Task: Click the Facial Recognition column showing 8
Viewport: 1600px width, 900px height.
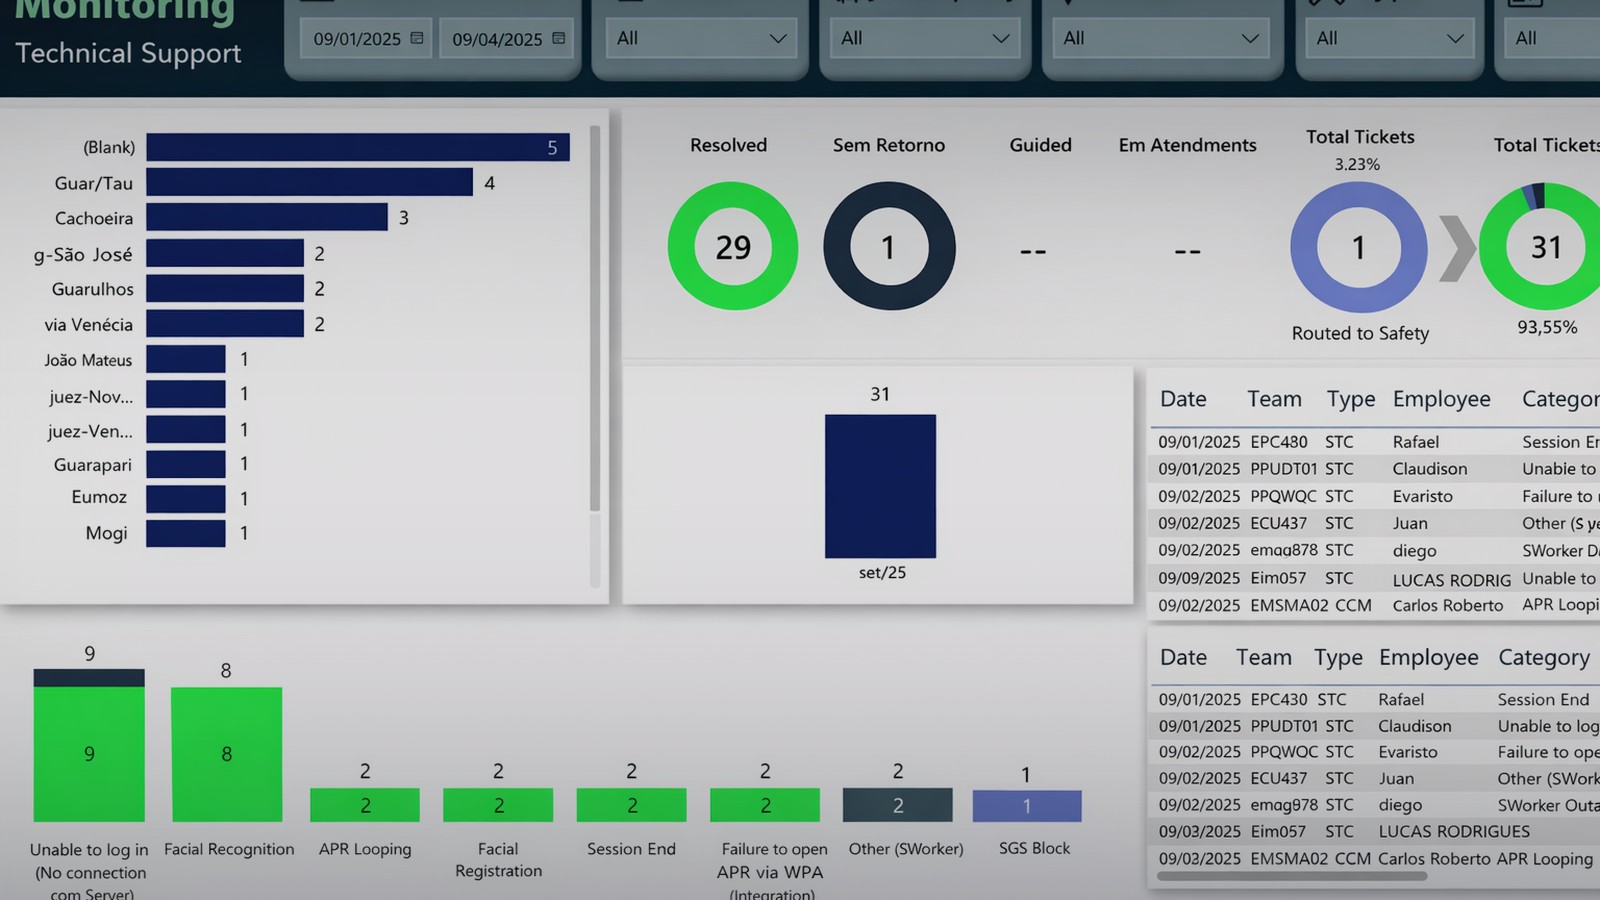Action: click(227, 755)
